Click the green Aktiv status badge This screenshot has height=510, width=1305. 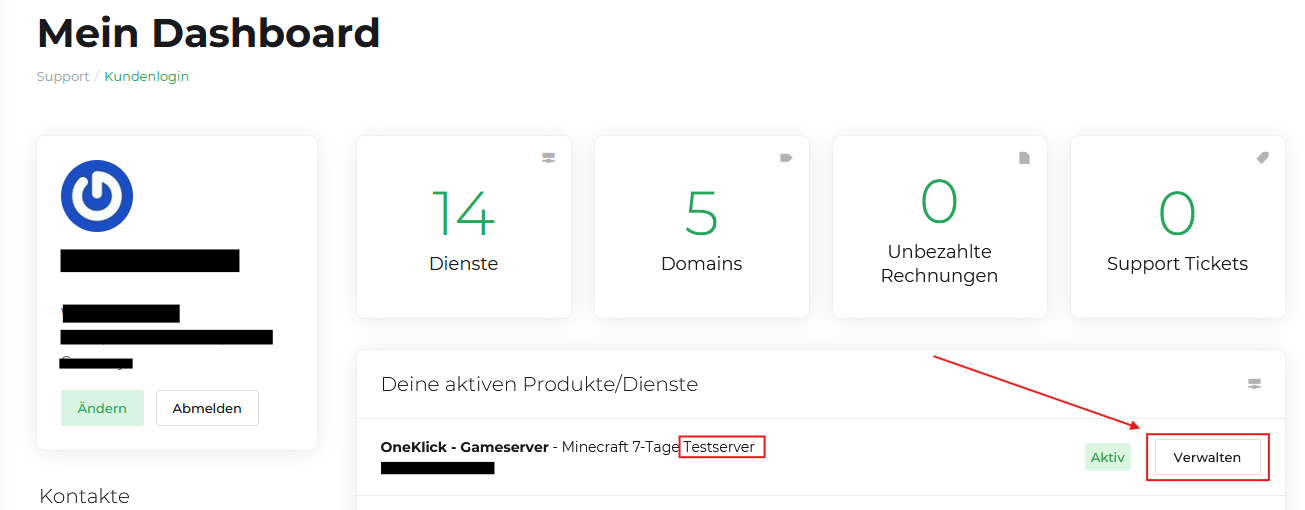[1107, 458]
